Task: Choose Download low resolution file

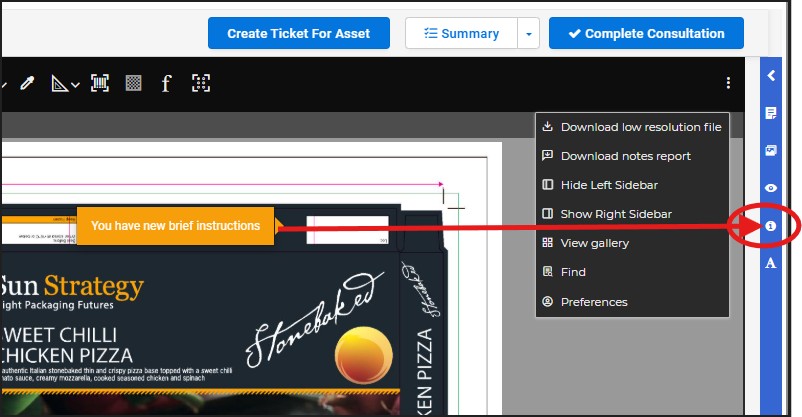Action: [632, 127]
